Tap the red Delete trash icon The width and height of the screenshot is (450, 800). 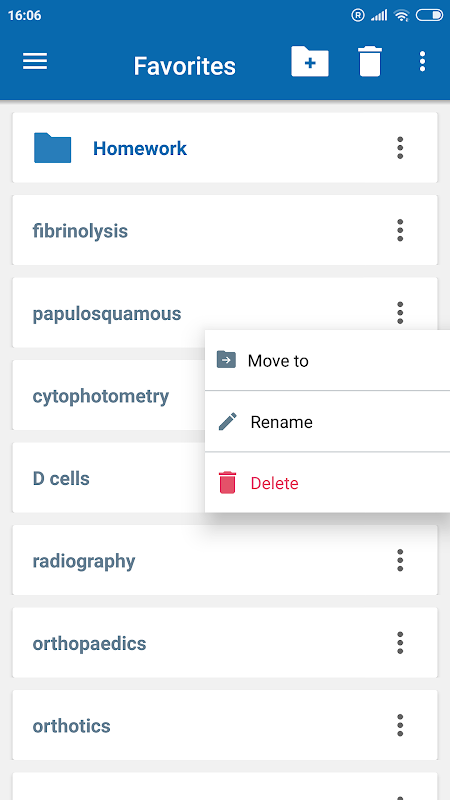point(228,483)
